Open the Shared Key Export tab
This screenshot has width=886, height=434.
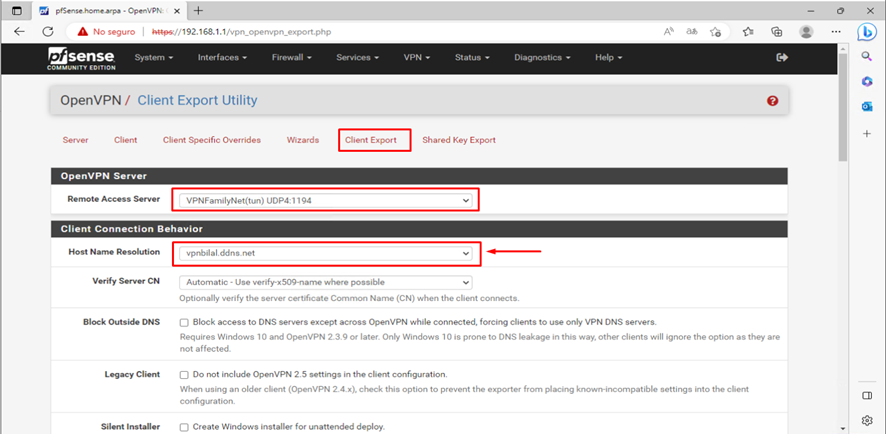click(459, 140)
